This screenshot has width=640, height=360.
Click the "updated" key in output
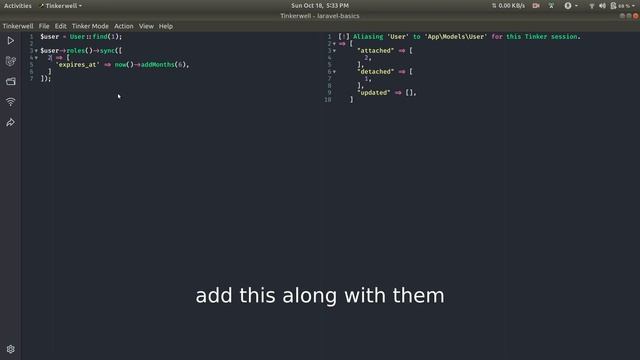373,93
